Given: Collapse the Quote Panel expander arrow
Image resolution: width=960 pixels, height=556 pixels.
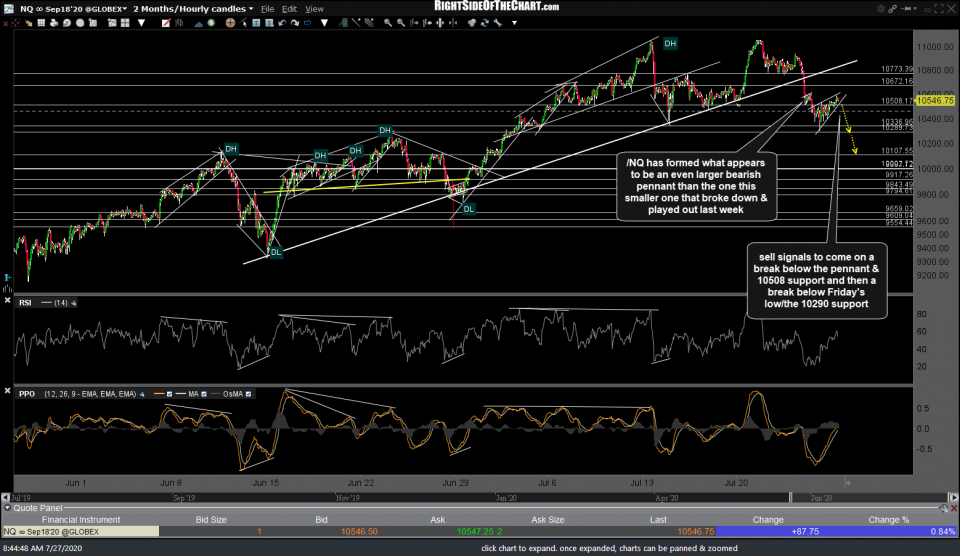Looking at the screenshot, I should [x=7, y=508].
